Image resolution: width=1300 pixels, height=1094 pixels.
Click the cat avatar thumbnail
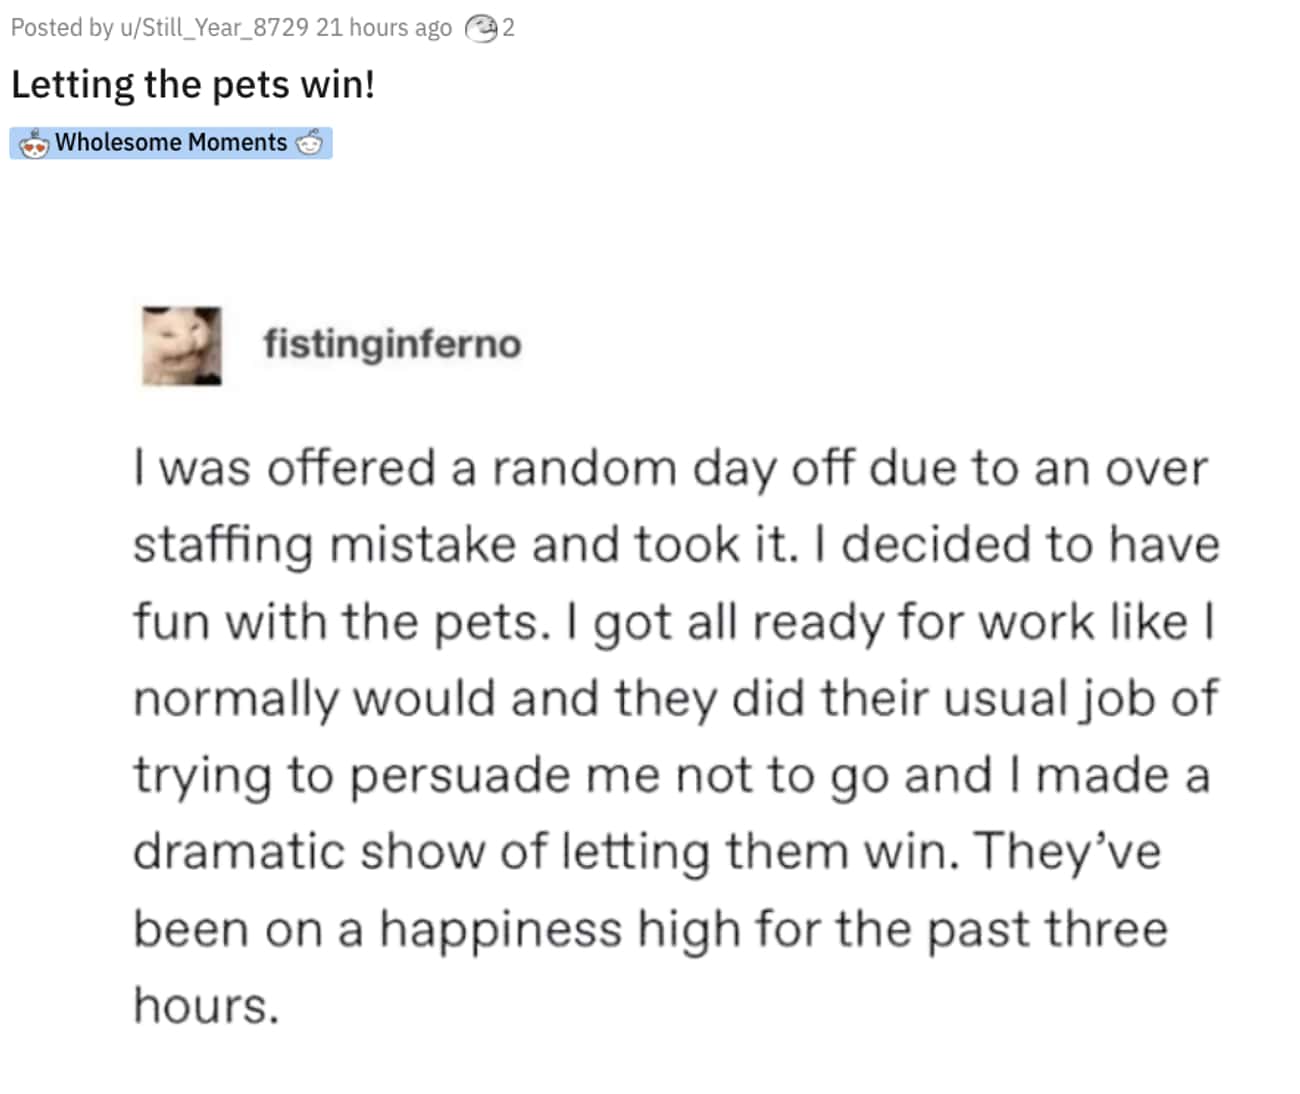pos(181,346)
